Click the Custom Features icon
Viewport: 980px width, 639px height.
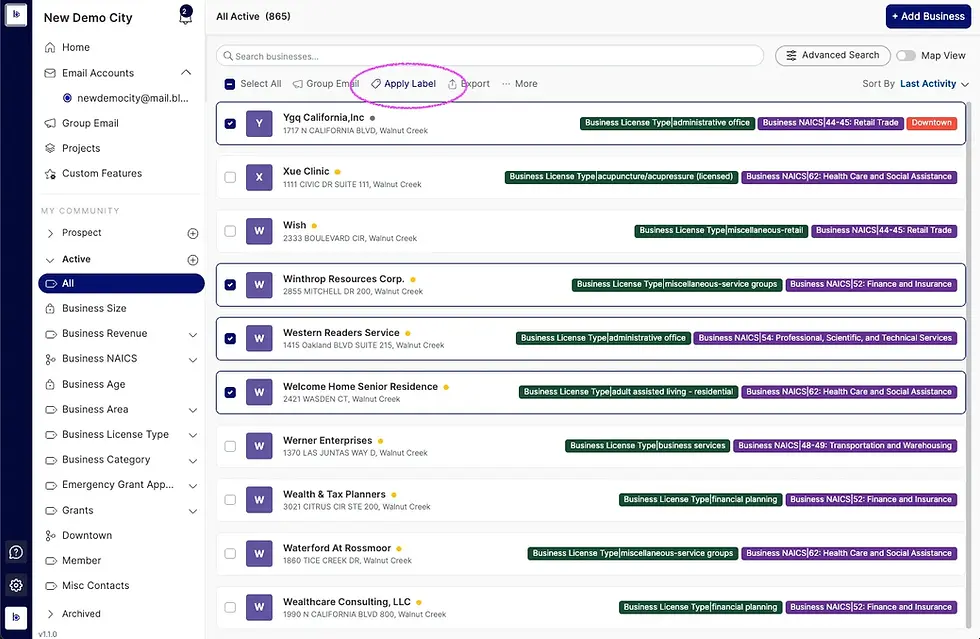tap(50, 174)
